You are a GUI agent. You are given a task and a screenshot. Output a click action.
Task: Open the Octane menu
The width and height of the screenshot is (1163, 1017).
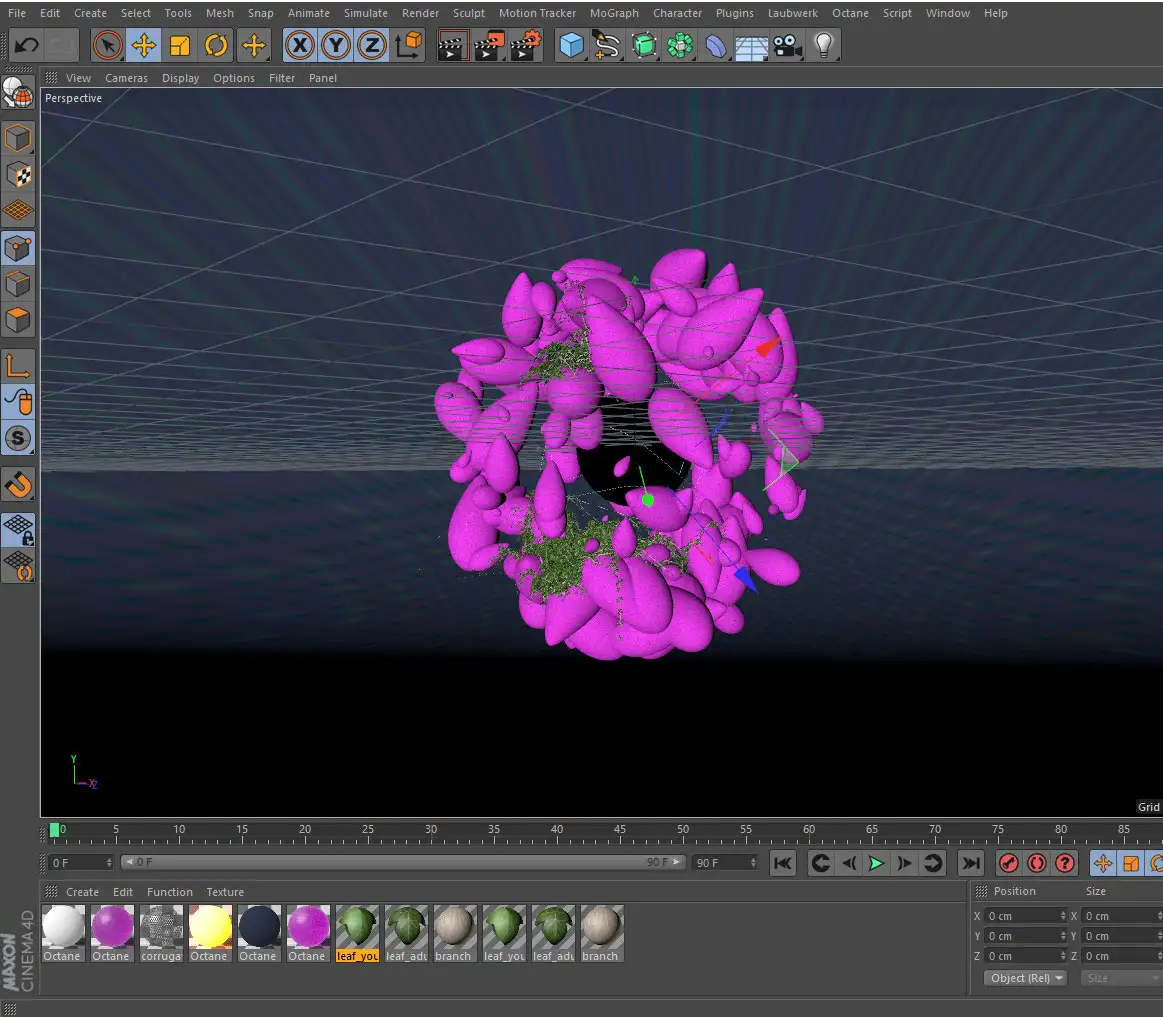[x=850, y=13]
